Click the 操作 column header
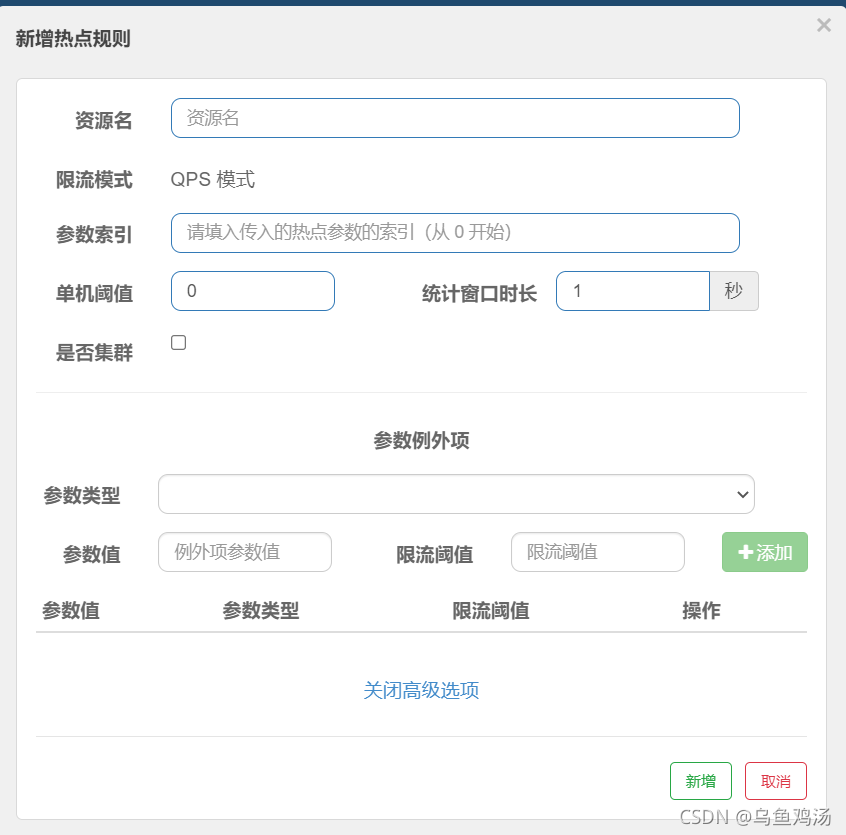846x835 pixels. pos(701,611)
